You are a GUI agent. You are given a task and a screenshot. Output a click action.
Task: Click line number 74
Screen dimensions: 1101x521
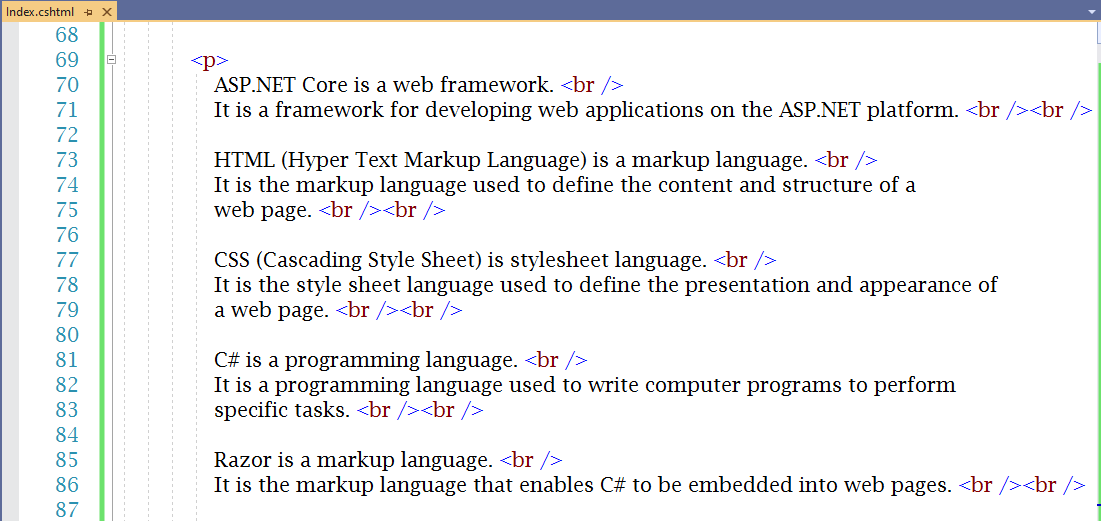click(x=67, y=185)
